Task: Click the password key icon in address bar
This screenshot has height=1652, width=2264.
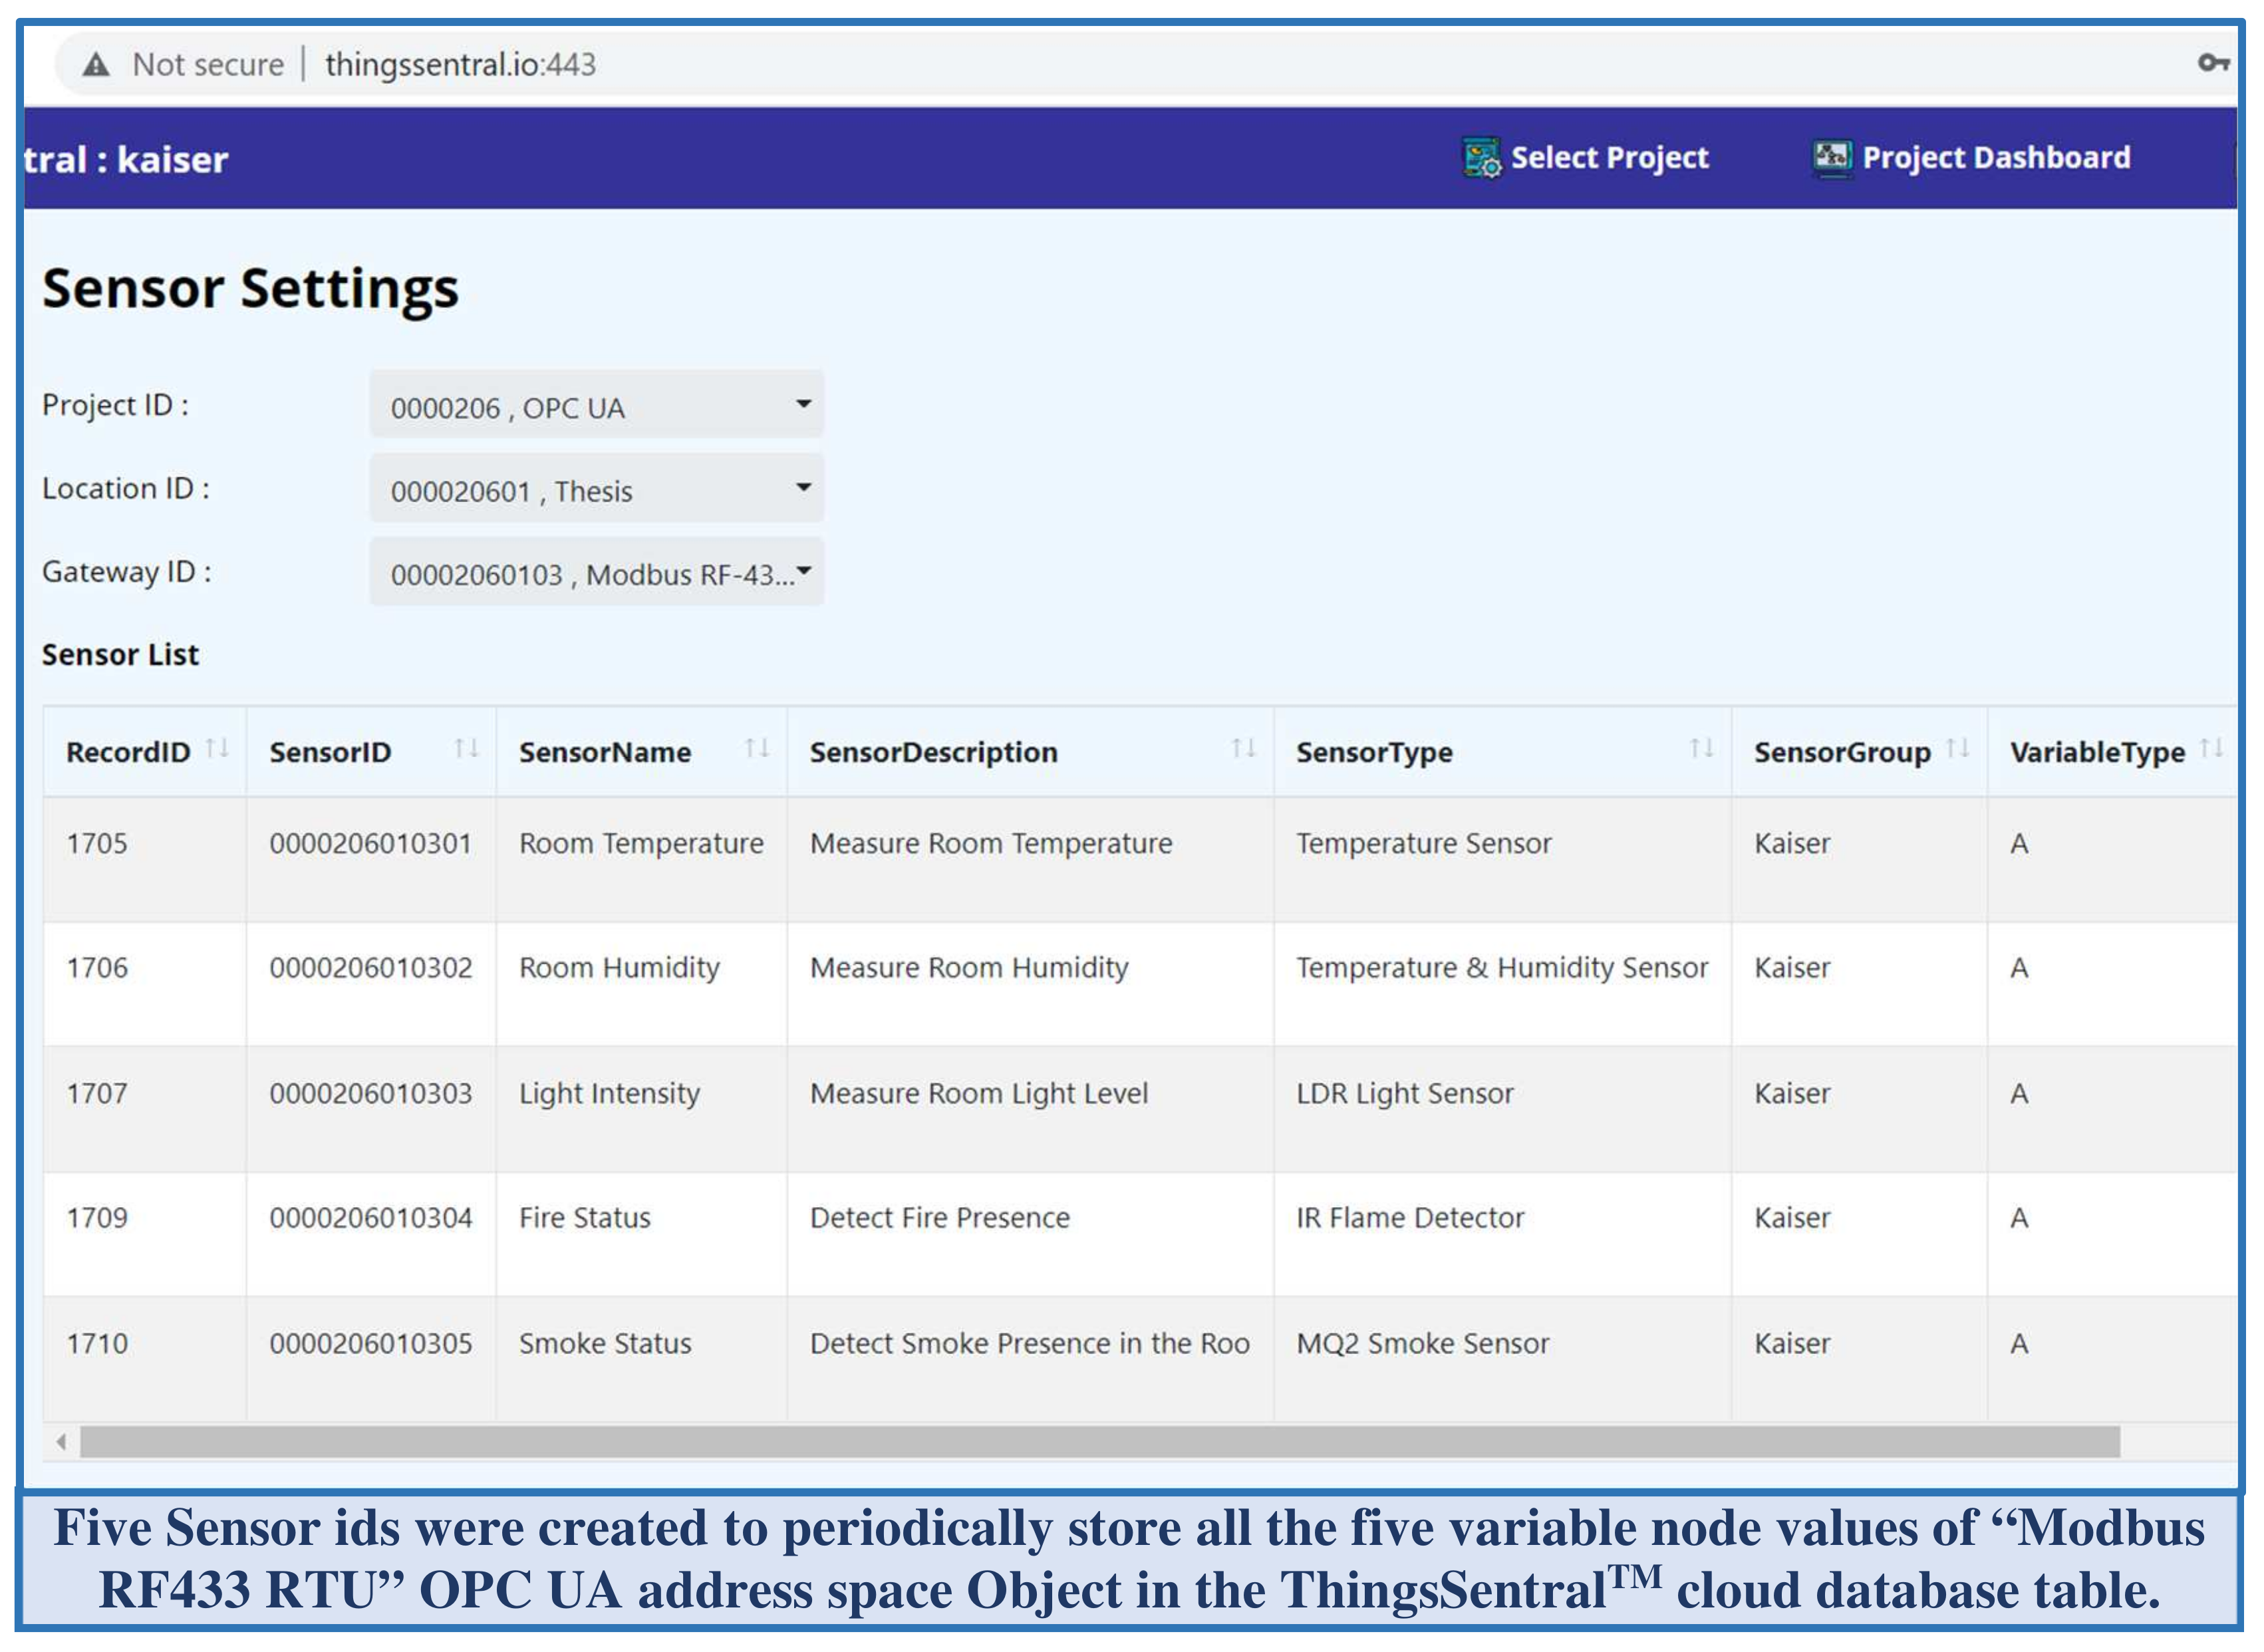Action: [x=2212, y=64]
